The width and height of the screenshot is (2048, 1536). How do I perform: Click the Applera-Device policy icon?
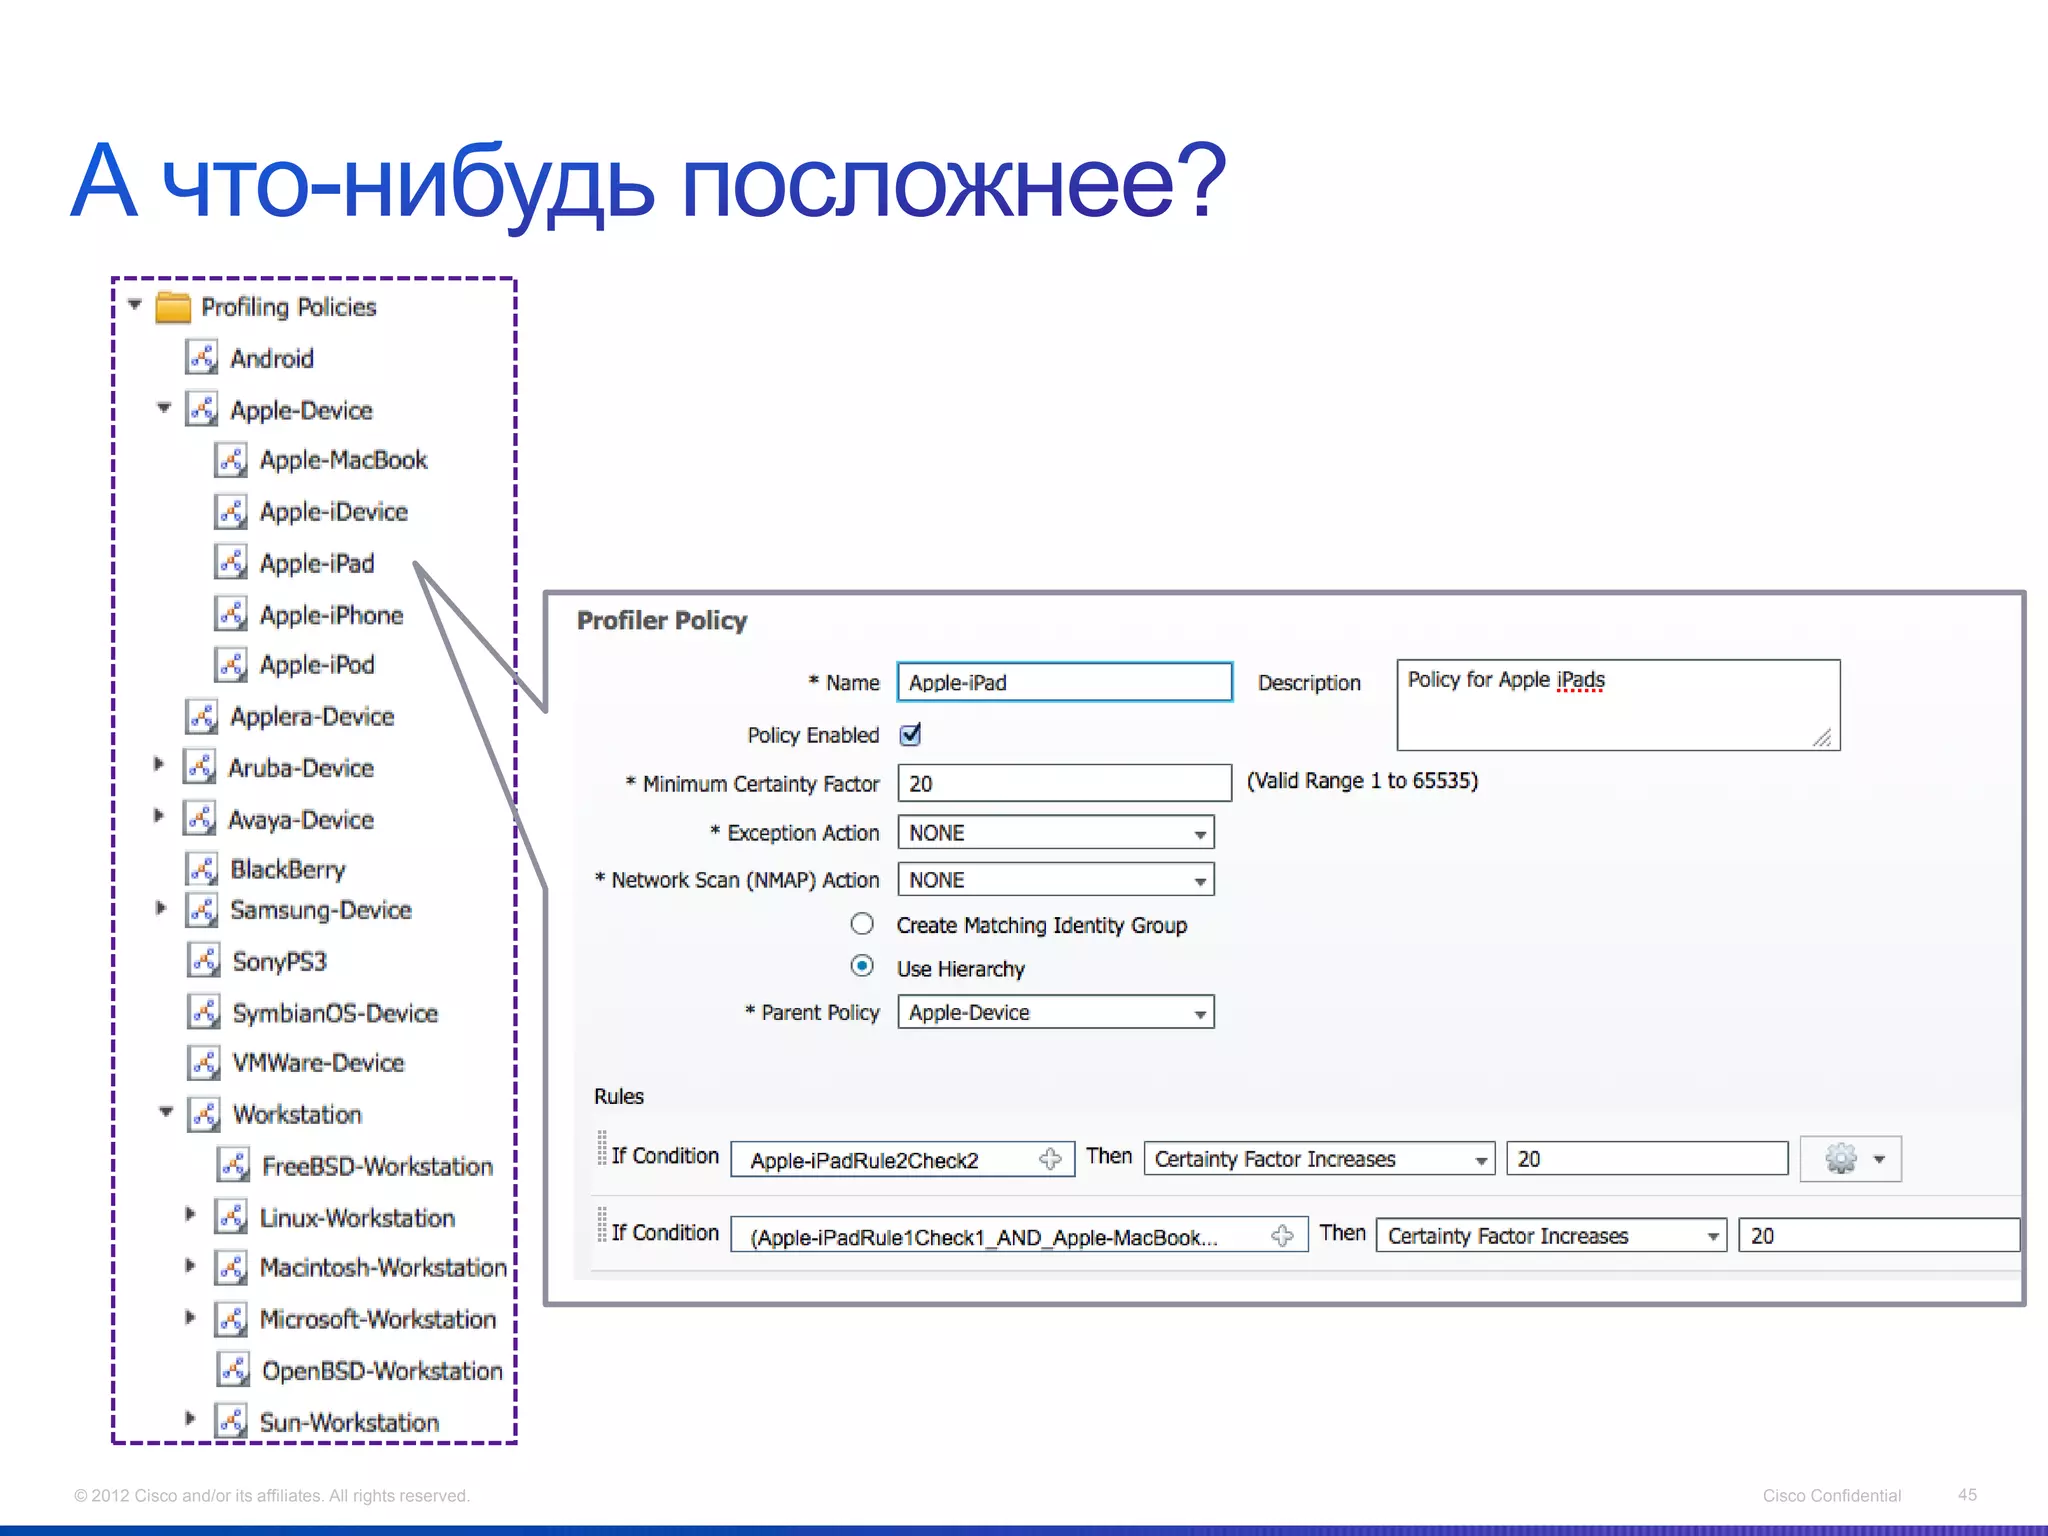[202, 717]
